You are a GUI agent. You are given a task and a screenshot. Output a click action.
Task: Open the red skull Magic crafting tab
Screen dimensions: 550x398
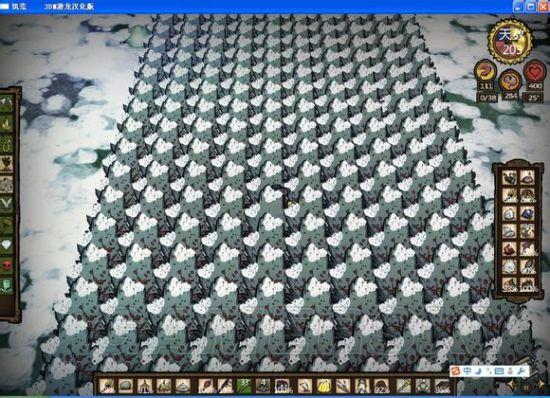tap(7, 265)
